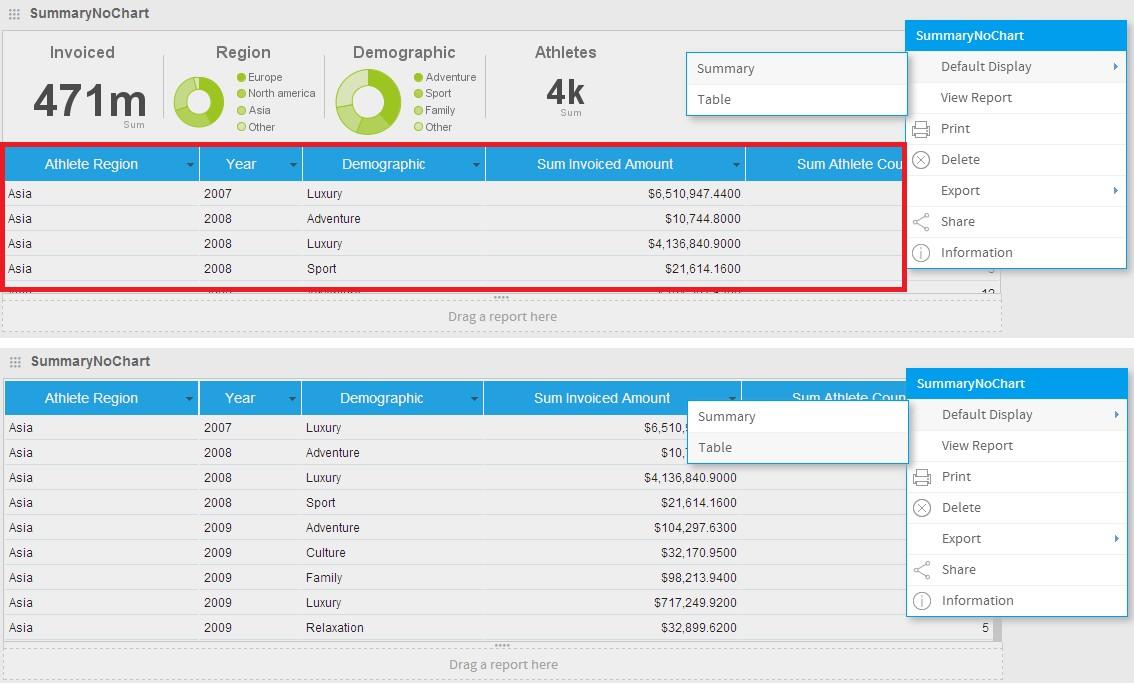Image resolution: width=1134 pixels, height=684 pixels.
Task: Open Year column dropdown in upper table
Action: [293, 165]
